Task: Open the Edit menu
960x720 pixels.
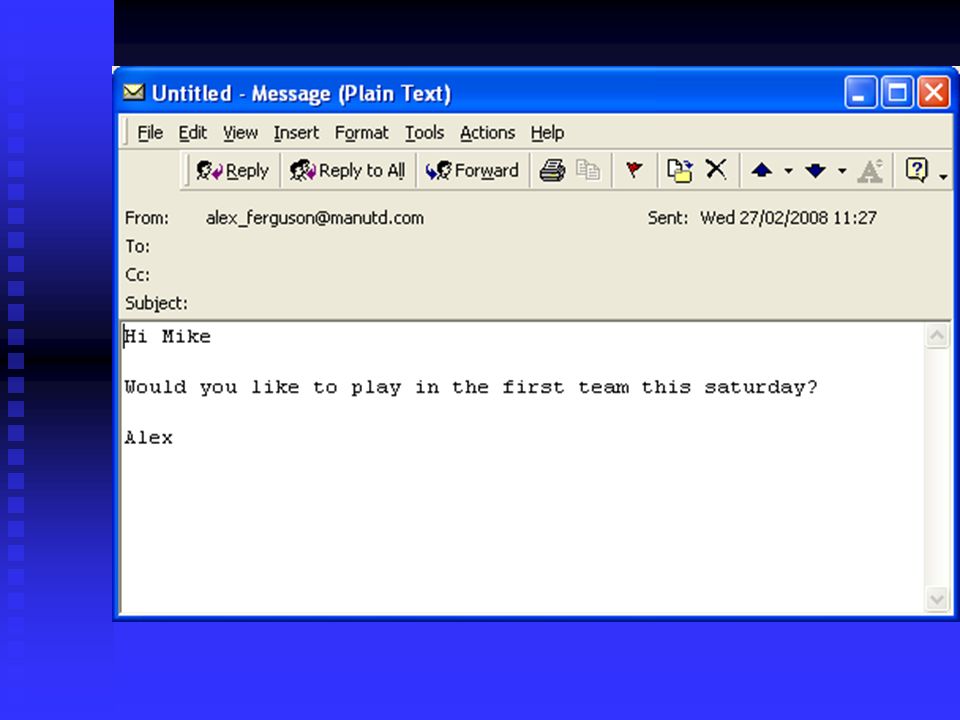Action: (192, 133)
